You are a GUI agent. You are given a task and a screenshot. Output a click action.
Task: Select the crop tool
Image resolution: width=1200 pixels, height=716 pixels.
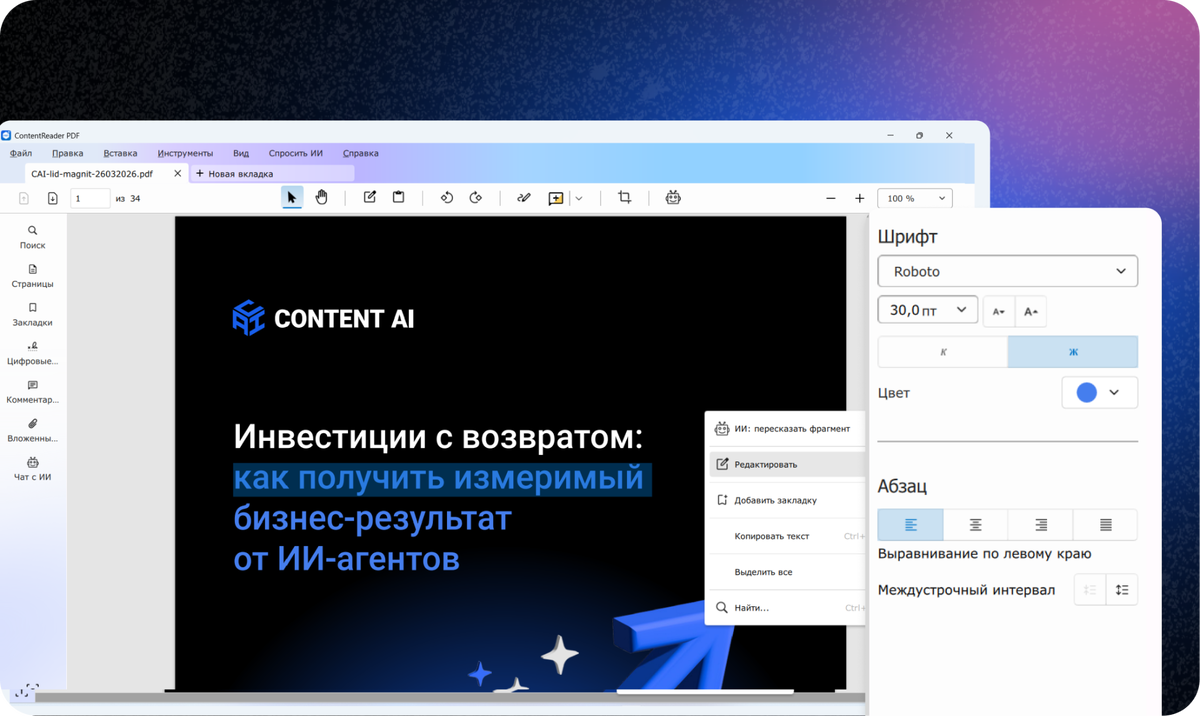coord(624,198)
